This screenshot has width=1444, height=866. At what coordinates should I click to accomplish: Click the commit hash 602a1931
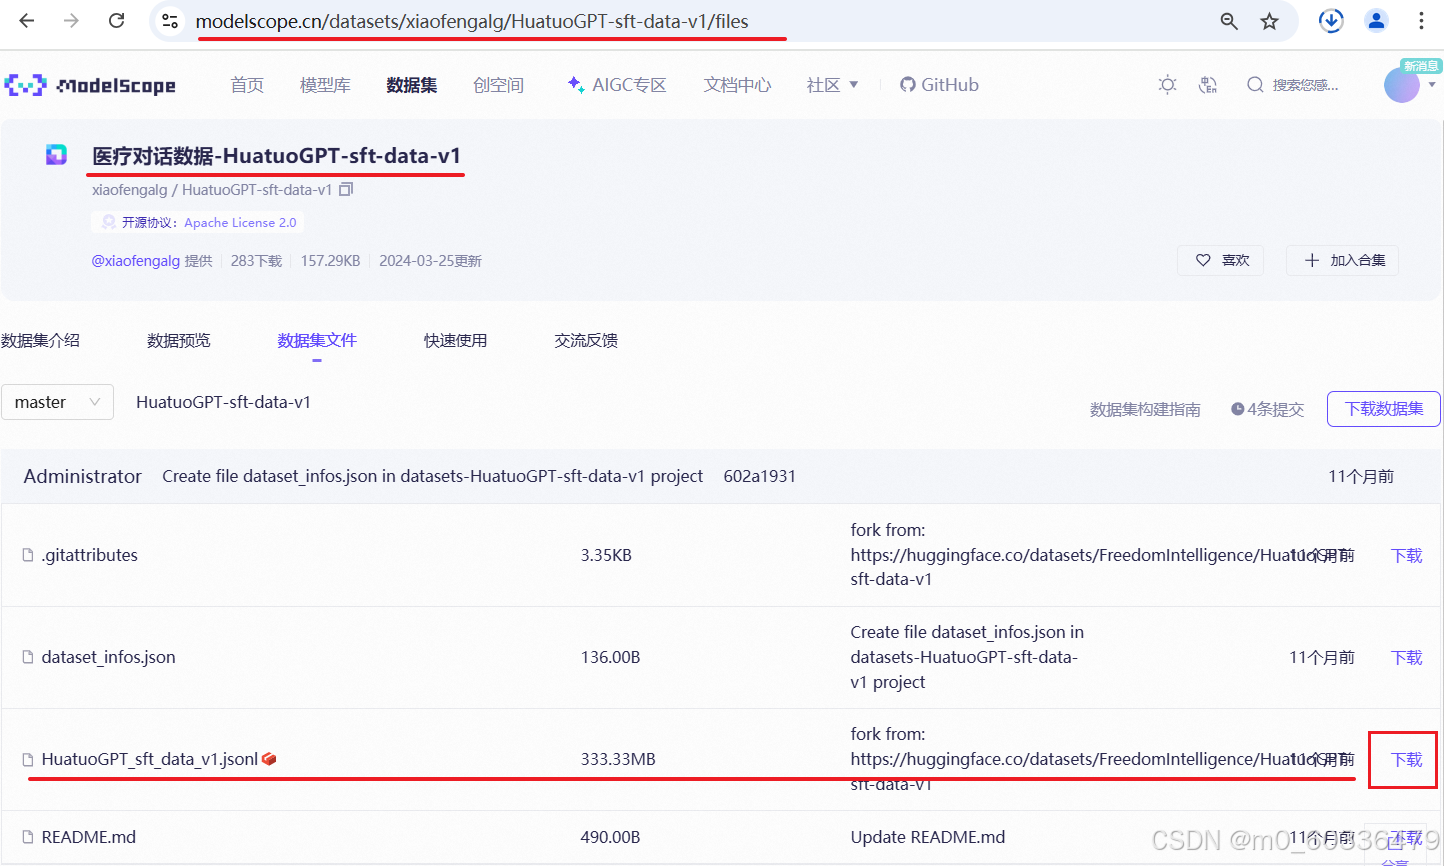[x=760, y=476]
